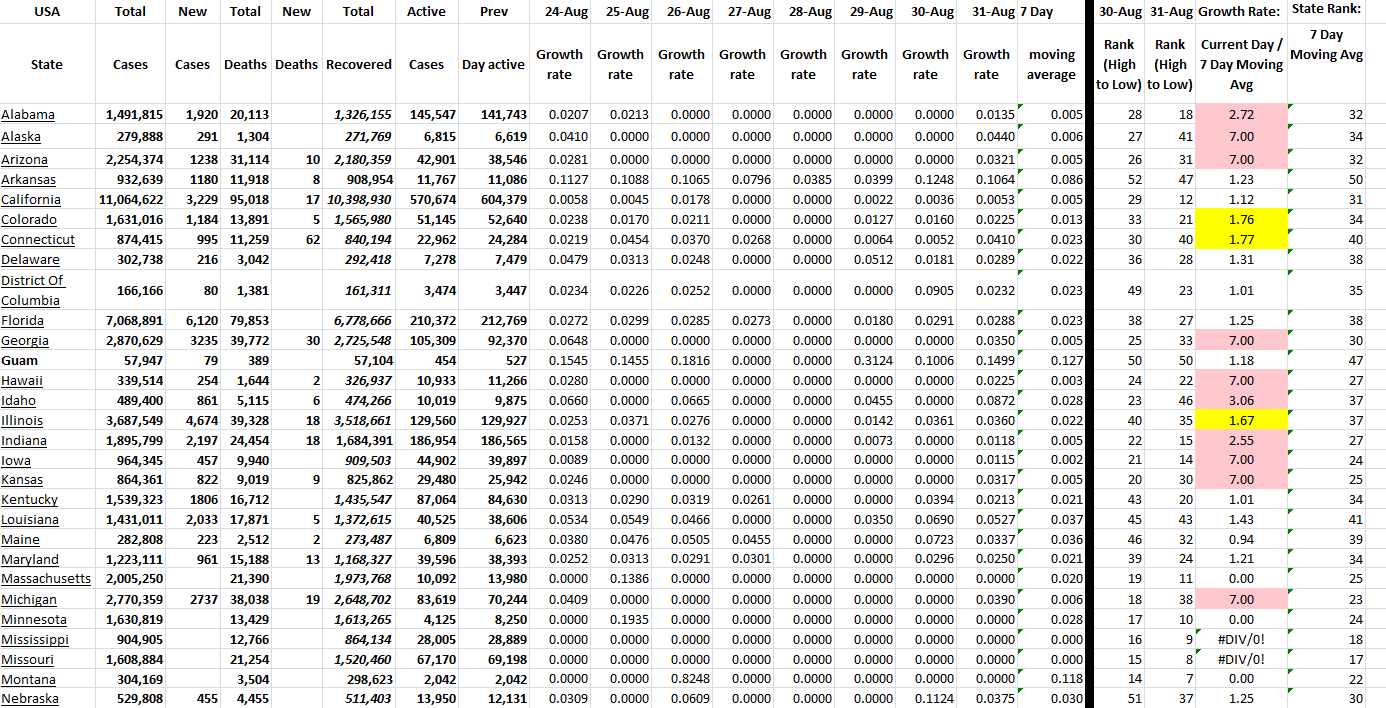The width and height of the screenshot is (1386, 708).
Task: Click the Hawaii state link
Action: 22,381
